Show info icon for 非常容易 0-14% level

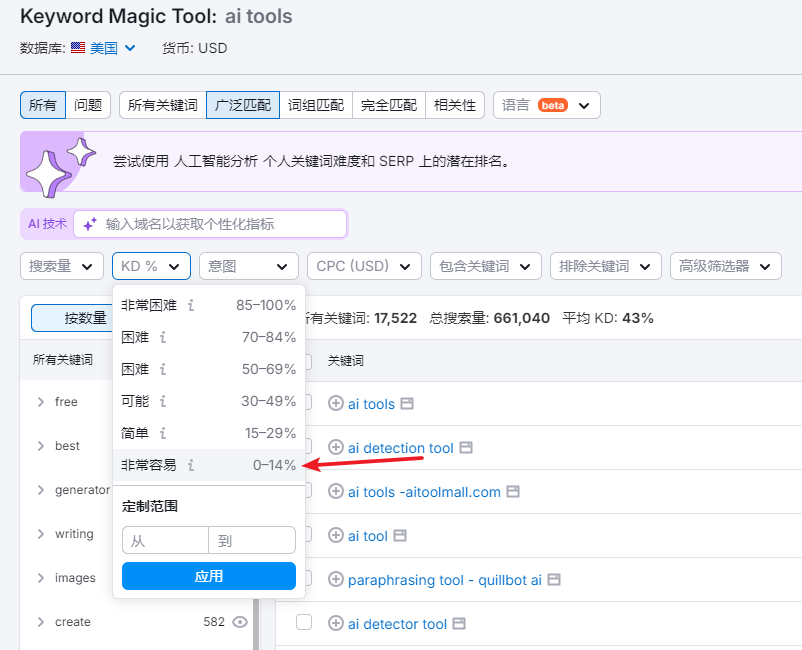click(x=191, y=465)
